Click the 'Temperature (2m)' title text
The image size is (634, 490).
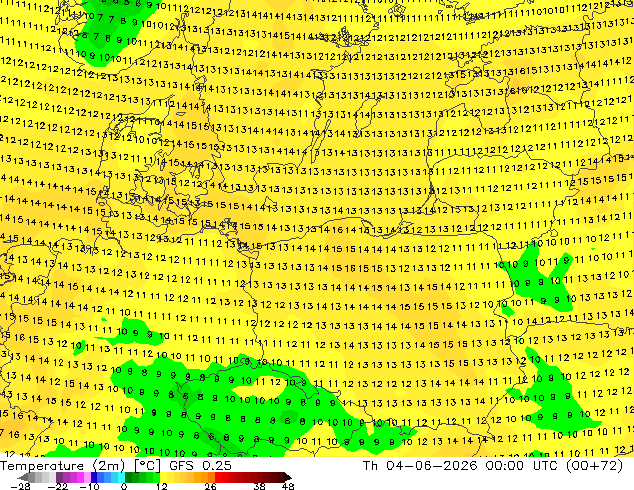pyautogui.click(x=62, y=466)
